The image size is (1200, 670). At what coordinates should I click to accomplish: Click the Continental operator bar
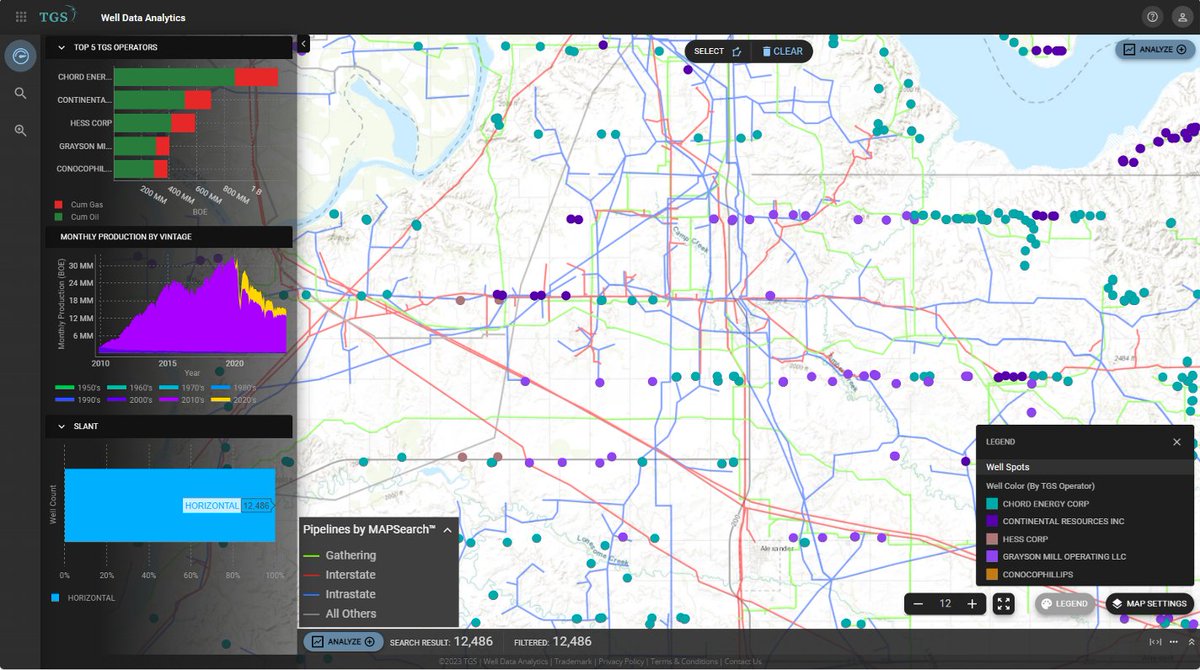[x=162, y=100]
